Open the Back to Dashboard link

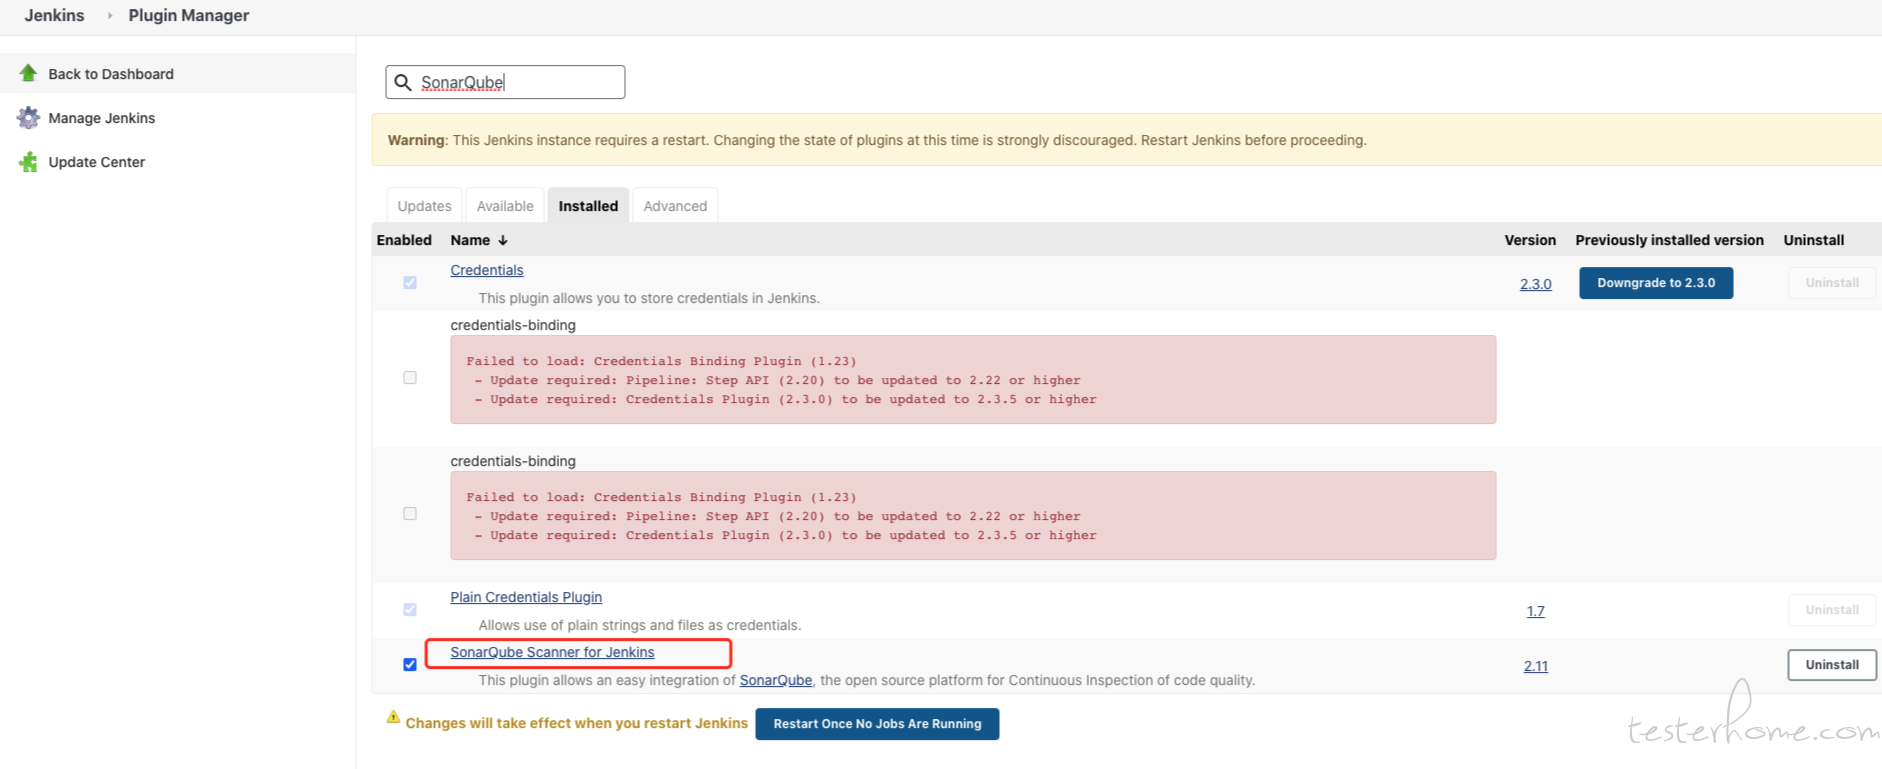[111, 74]
